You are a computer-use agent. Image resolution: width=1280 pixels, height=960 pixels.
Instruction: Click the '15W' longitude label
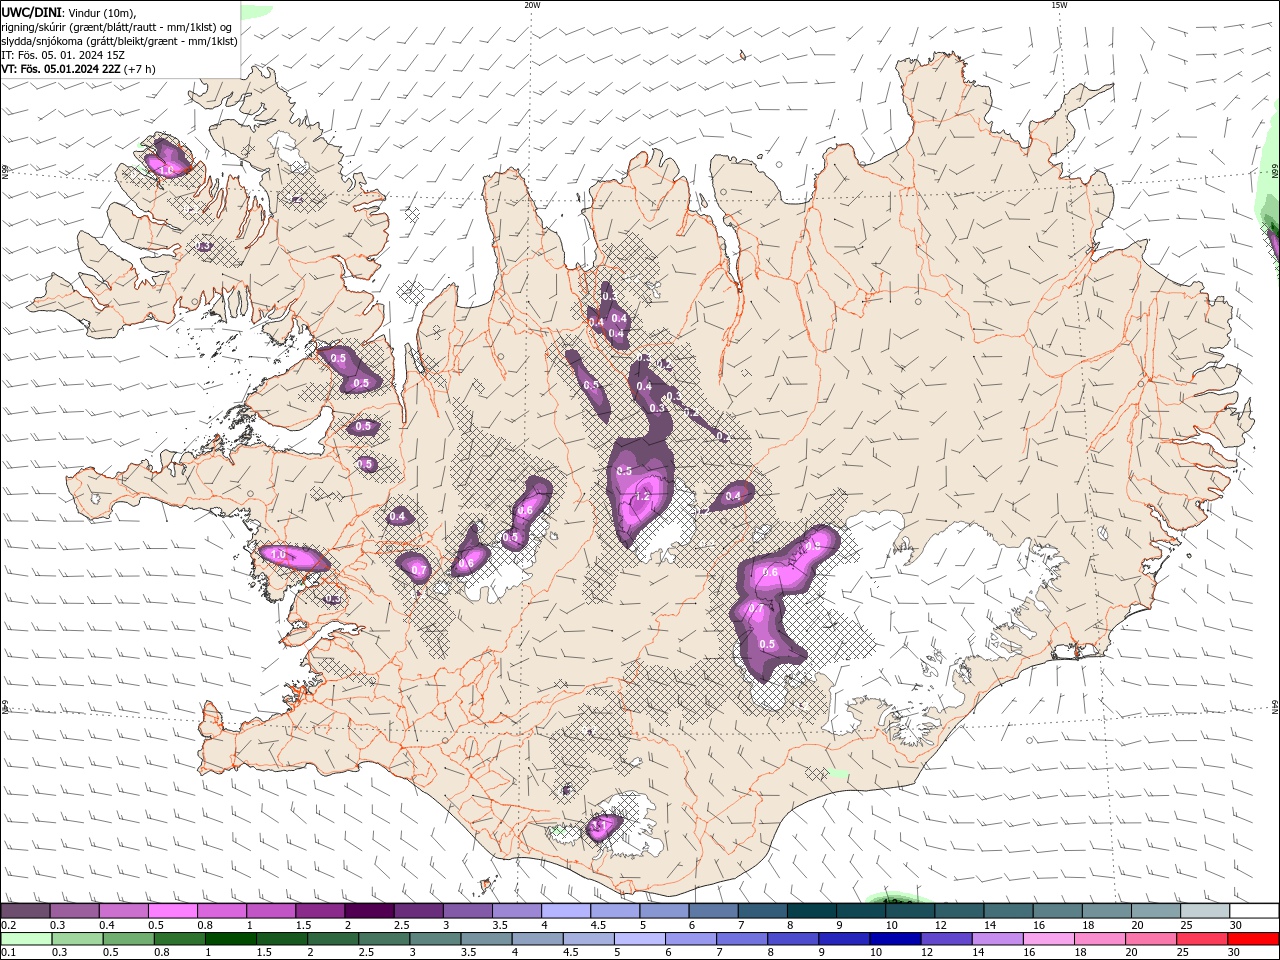[x=1059, y=5]
